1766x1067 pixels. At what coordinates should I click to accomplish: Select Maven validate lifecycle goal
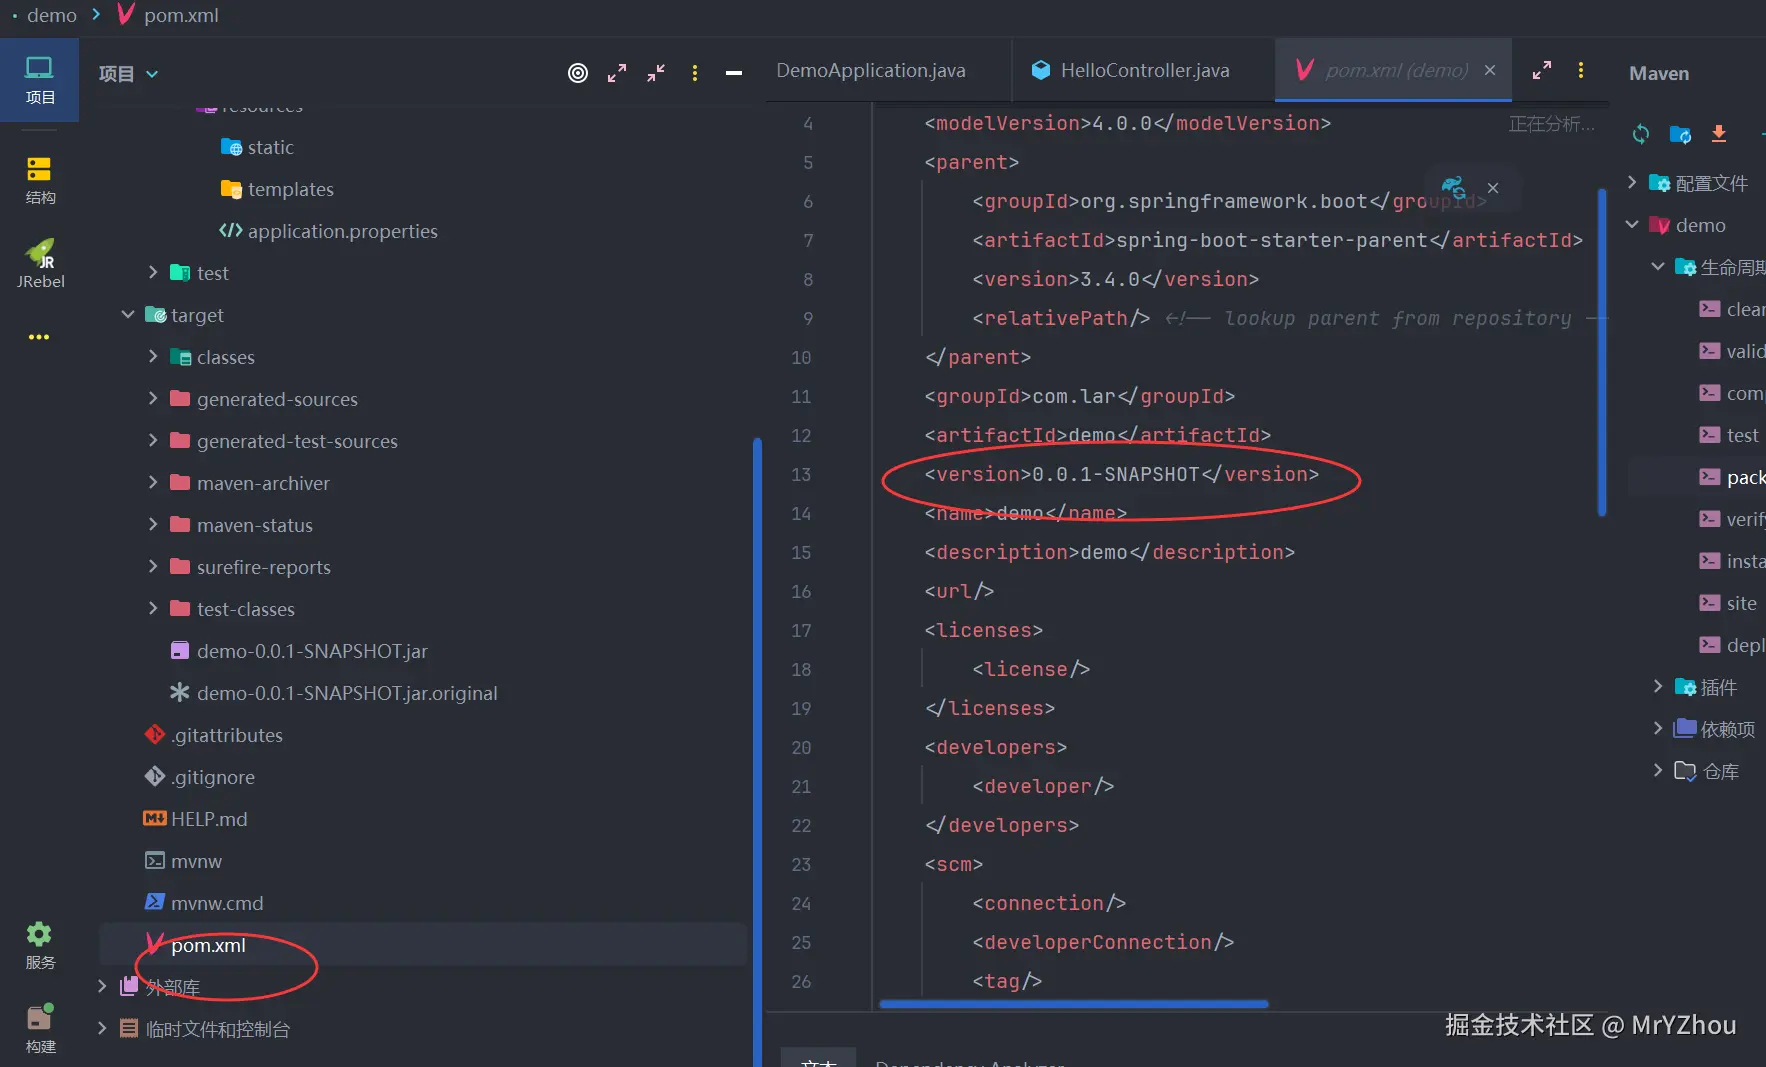pos(1731,351)
